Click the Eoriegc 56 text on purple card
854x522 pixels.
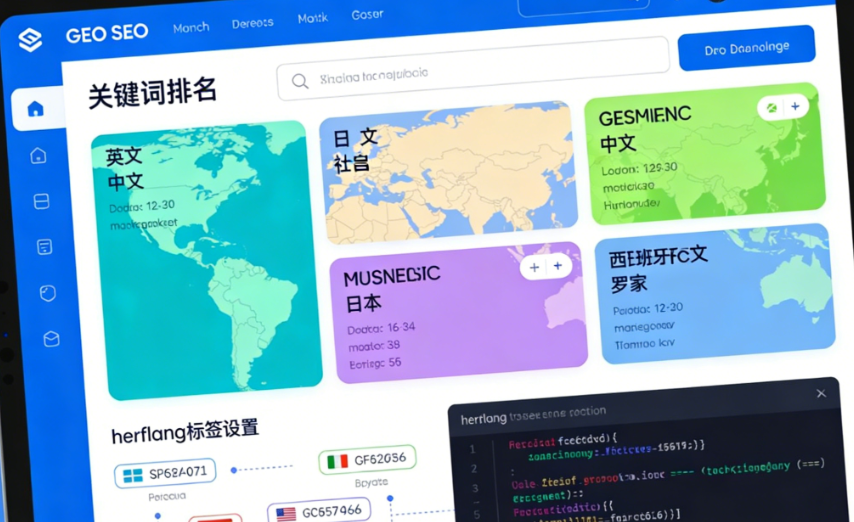(375, 363)
